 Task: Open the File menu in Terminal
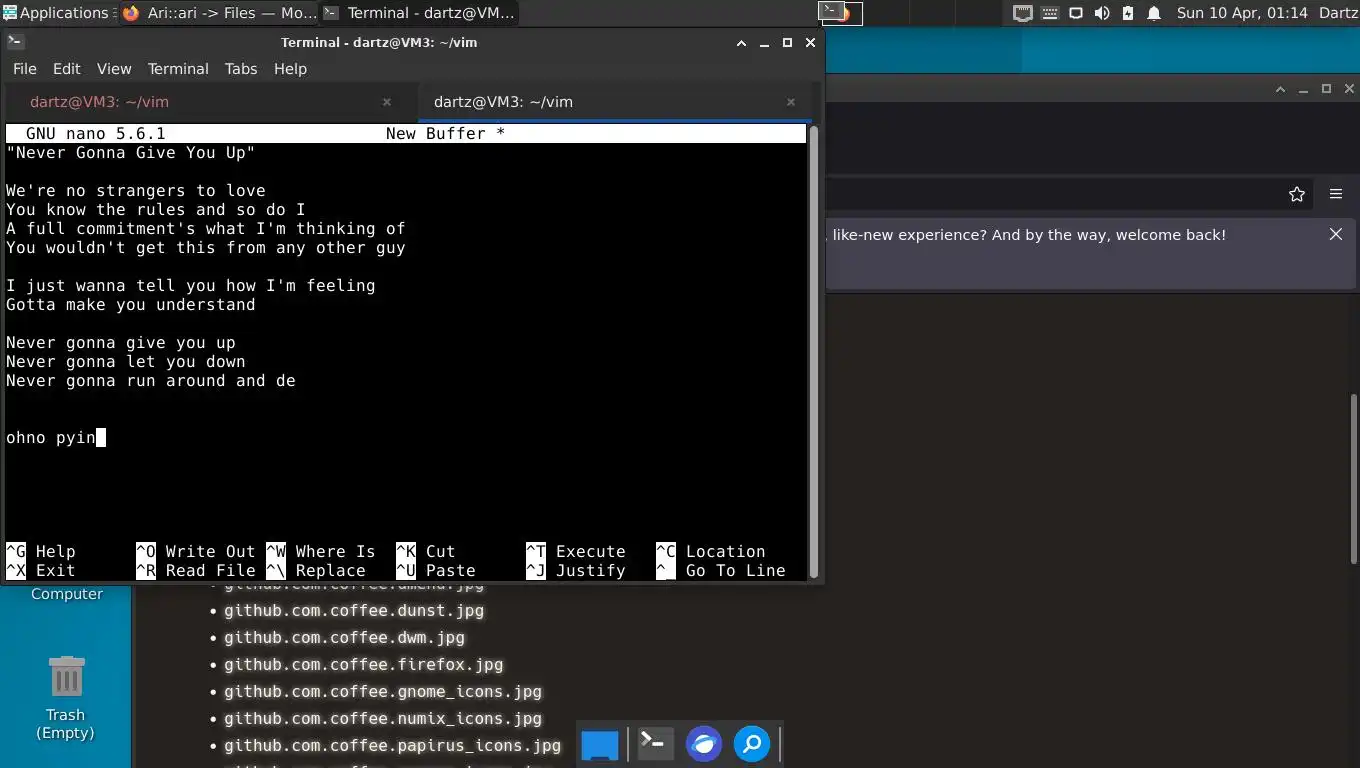[24, 69]
